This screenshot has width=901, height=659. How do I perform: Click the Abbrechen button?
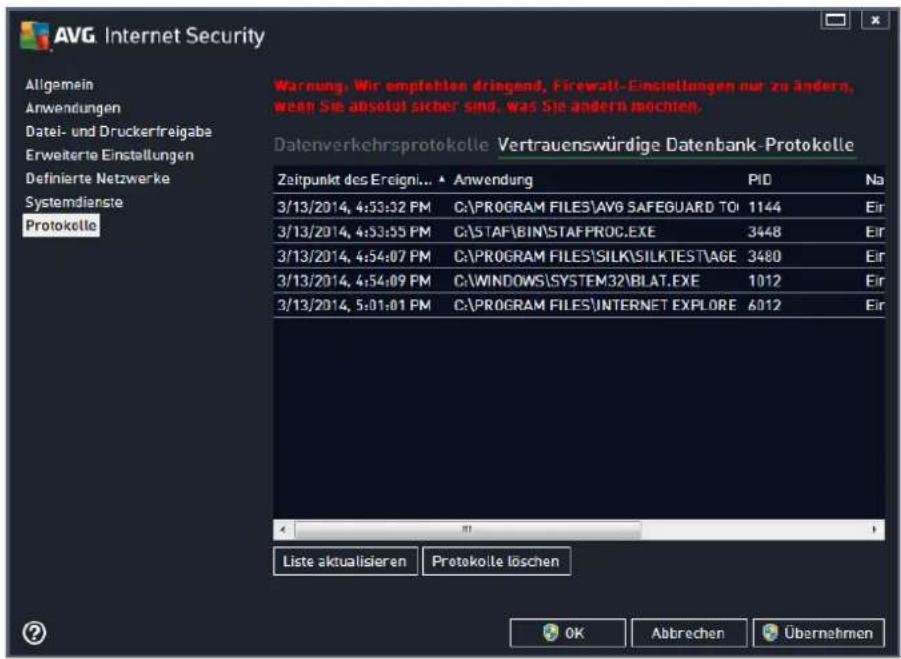[x=689, y=633]
